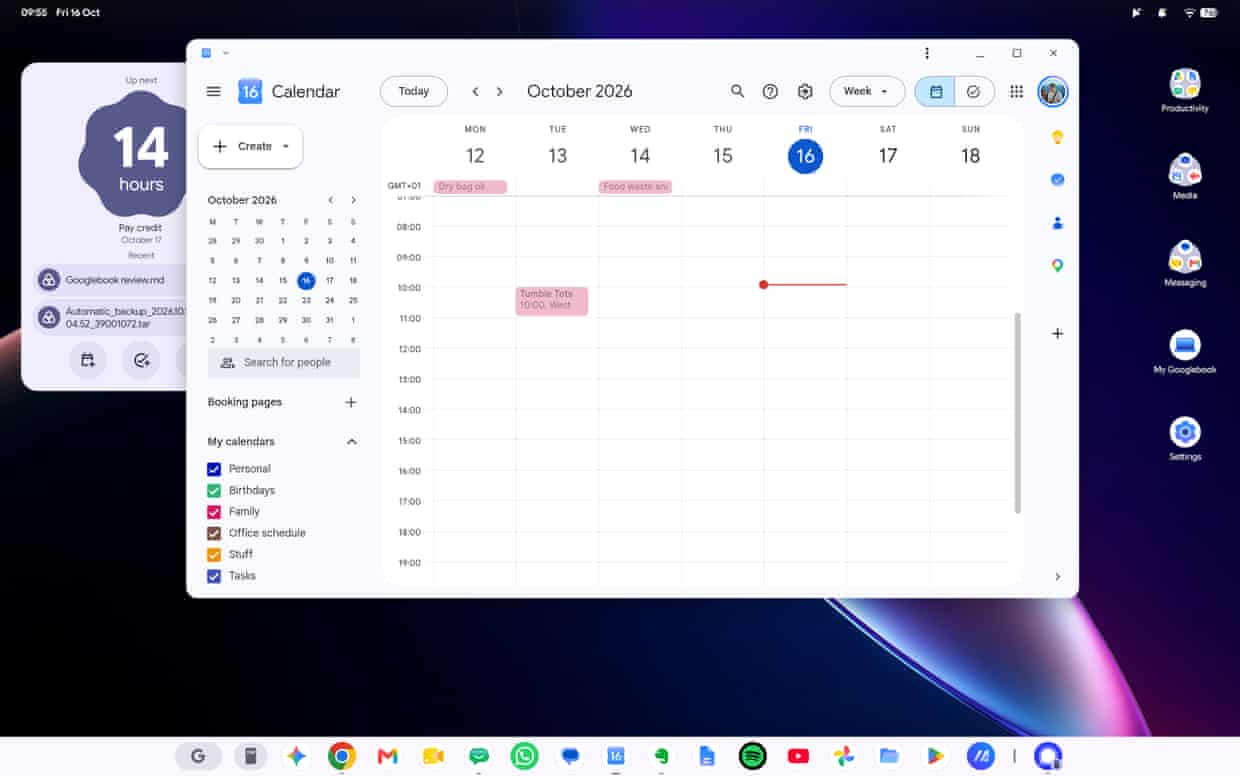Toggle the Stuff calendar checkbox
The width and height of the screenshot is (1240, 776).
tap(213, 554)
